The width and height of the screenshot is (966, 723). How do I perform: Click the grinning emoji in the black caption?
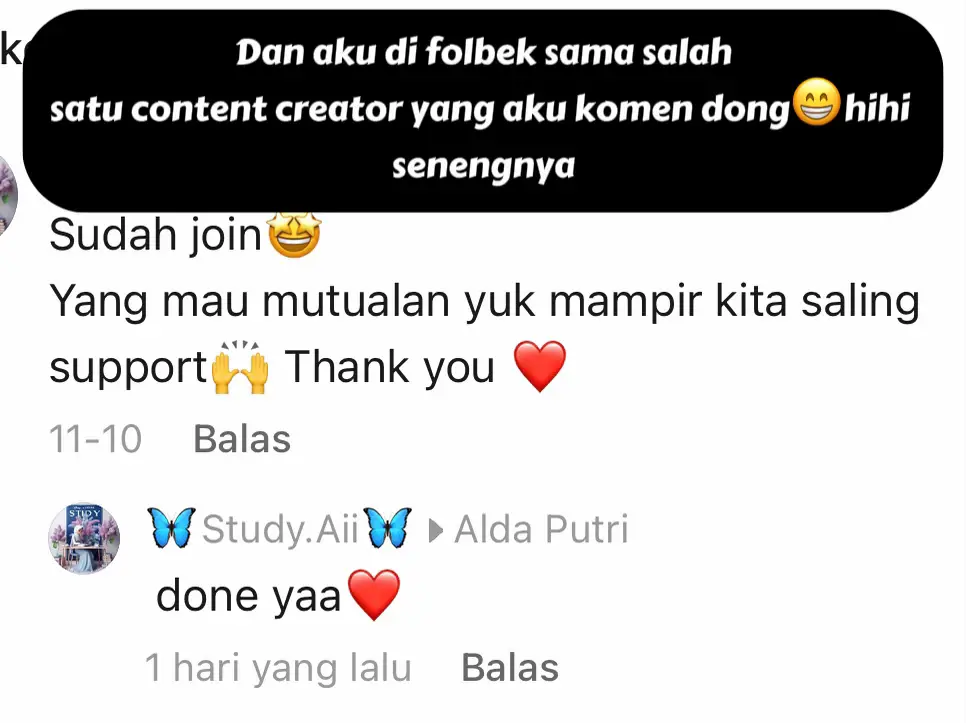816,102
